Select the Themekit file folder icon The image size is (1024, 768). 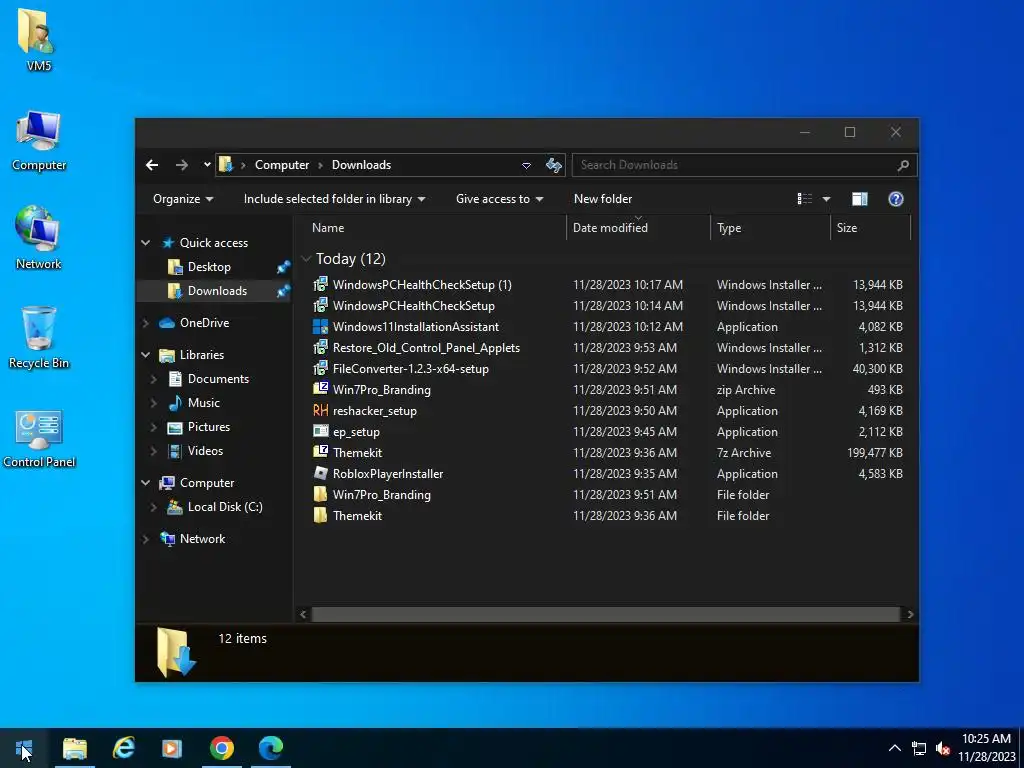point(320,515)
